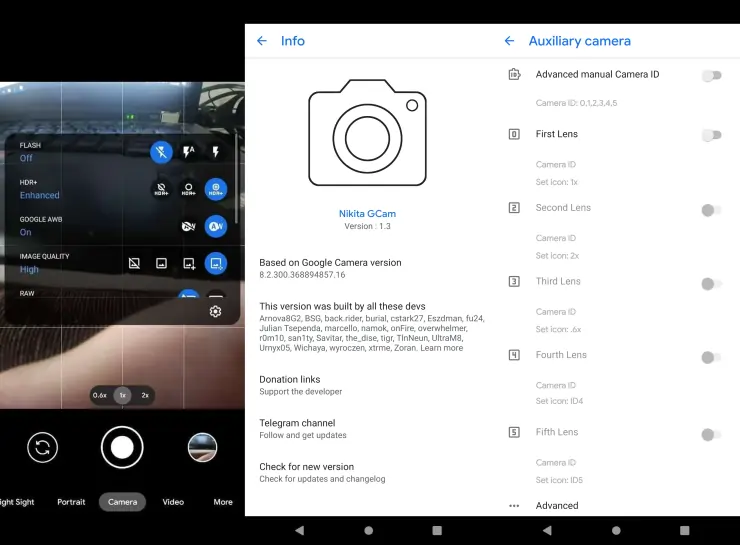Go back from Info screen
740x545 pixels.
coord(262,41)
